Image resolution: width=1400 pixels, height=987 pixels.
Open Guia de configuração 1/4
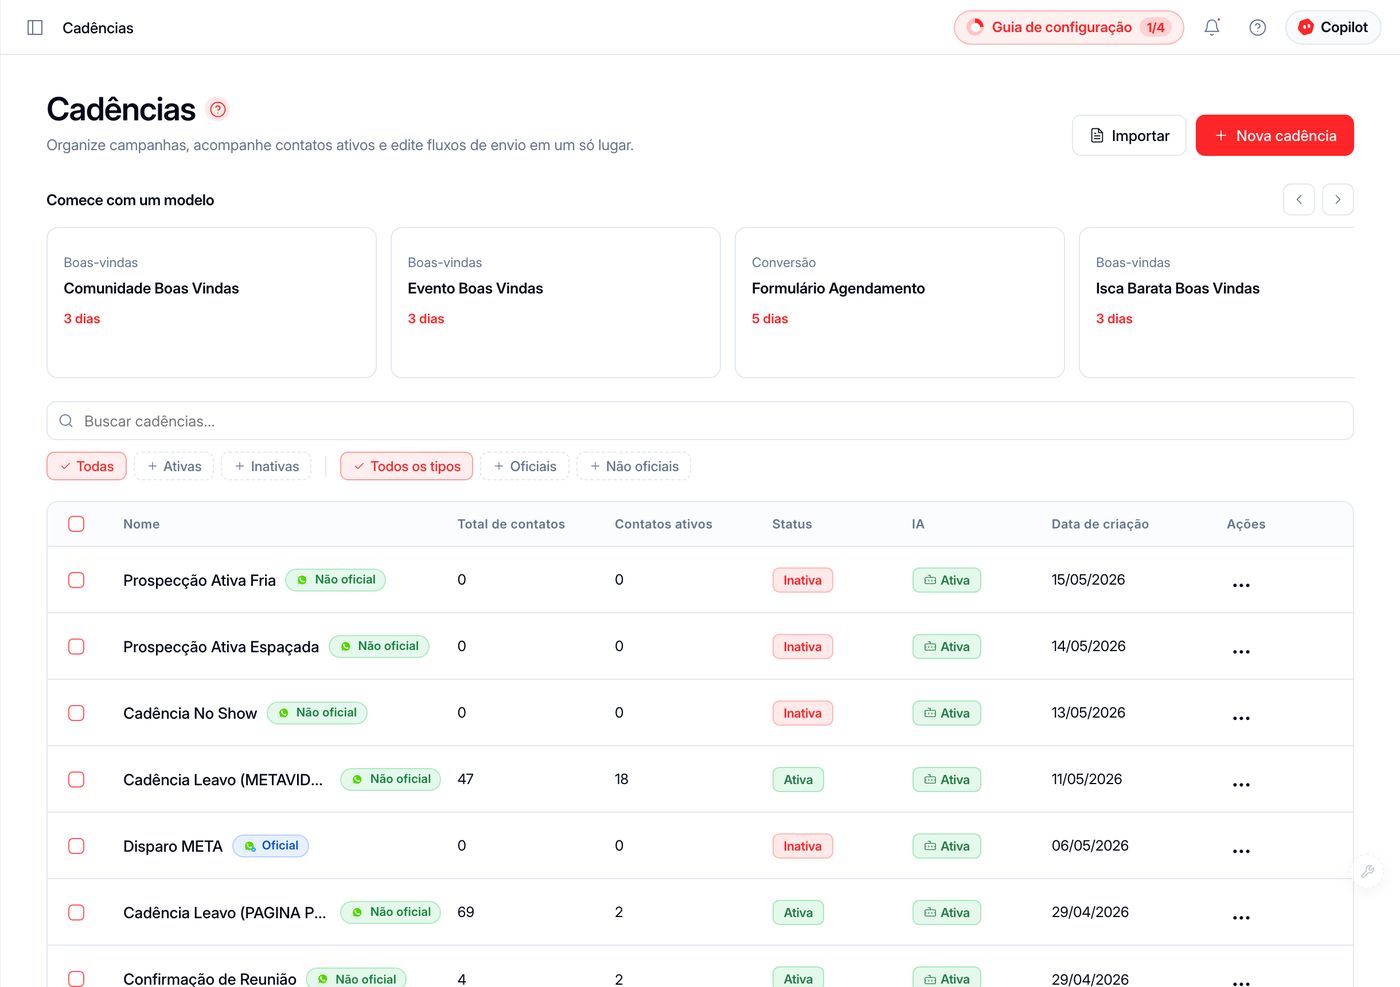pos(1069,28)
